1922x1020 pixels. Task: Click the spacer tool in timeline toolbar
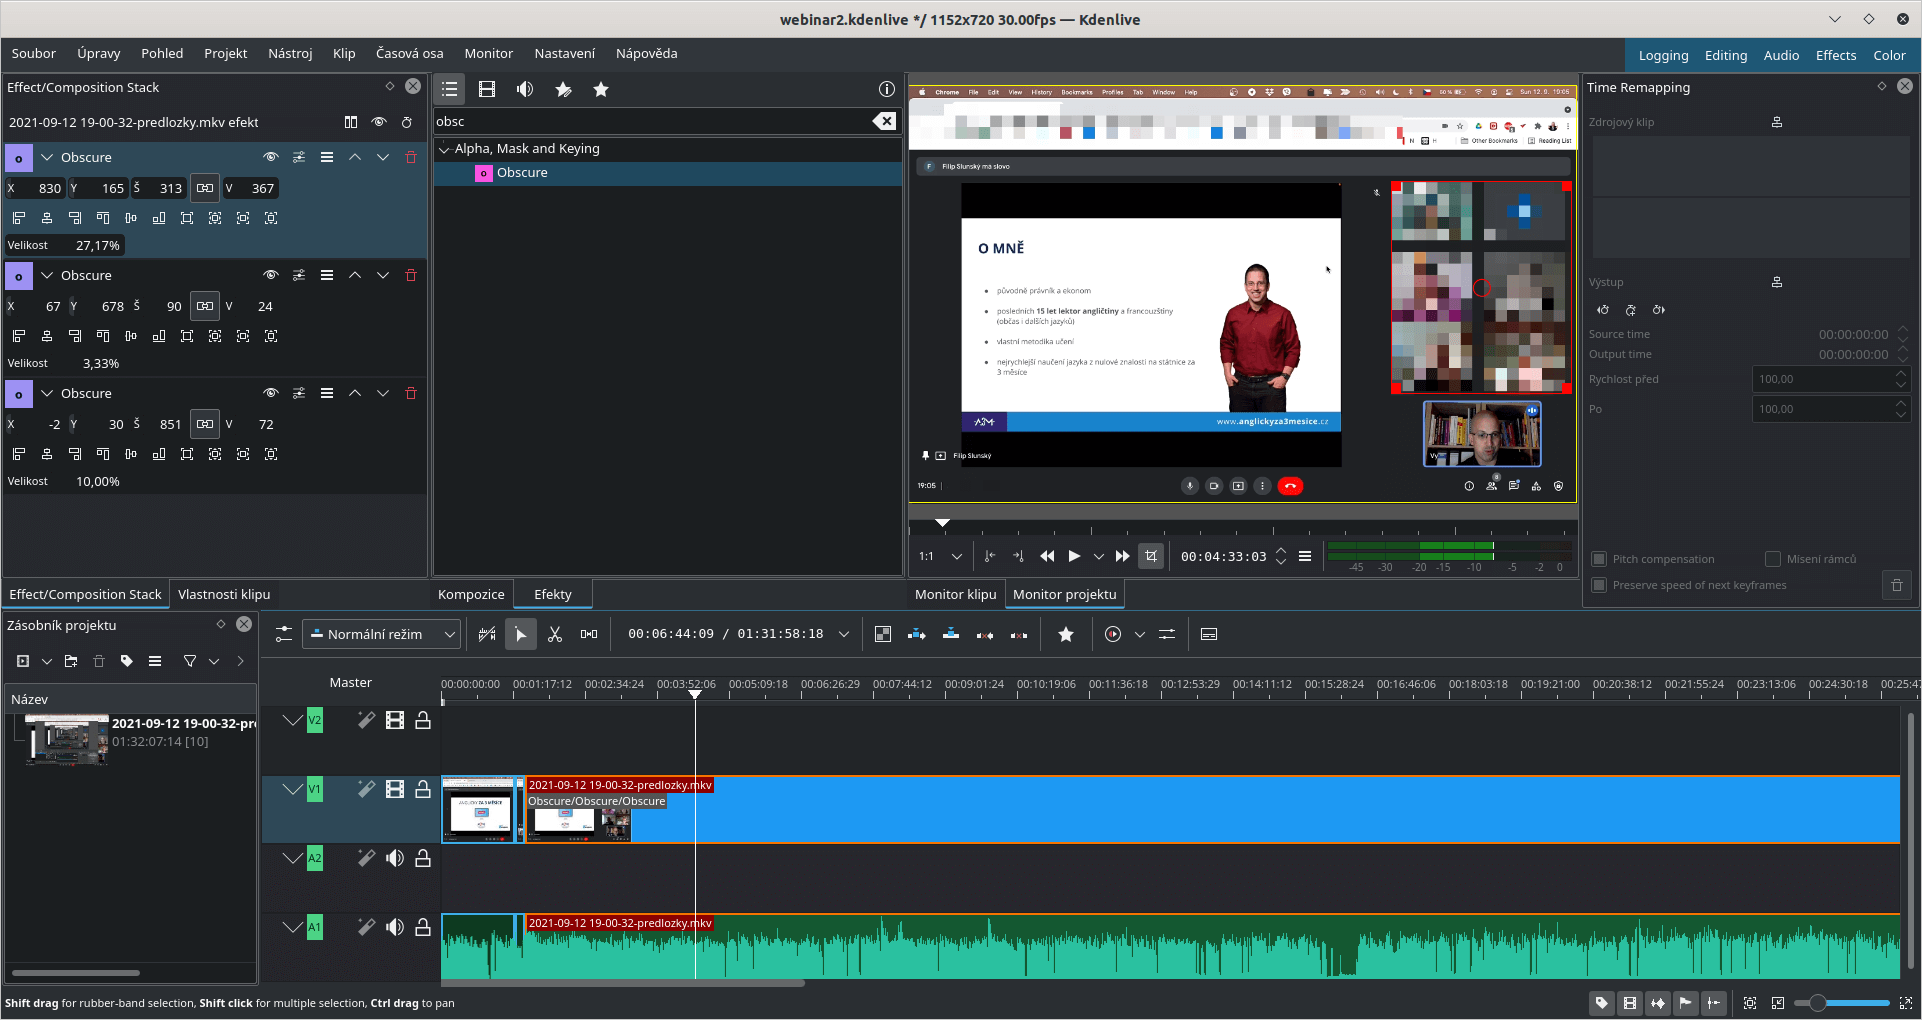tap(589, 634)
